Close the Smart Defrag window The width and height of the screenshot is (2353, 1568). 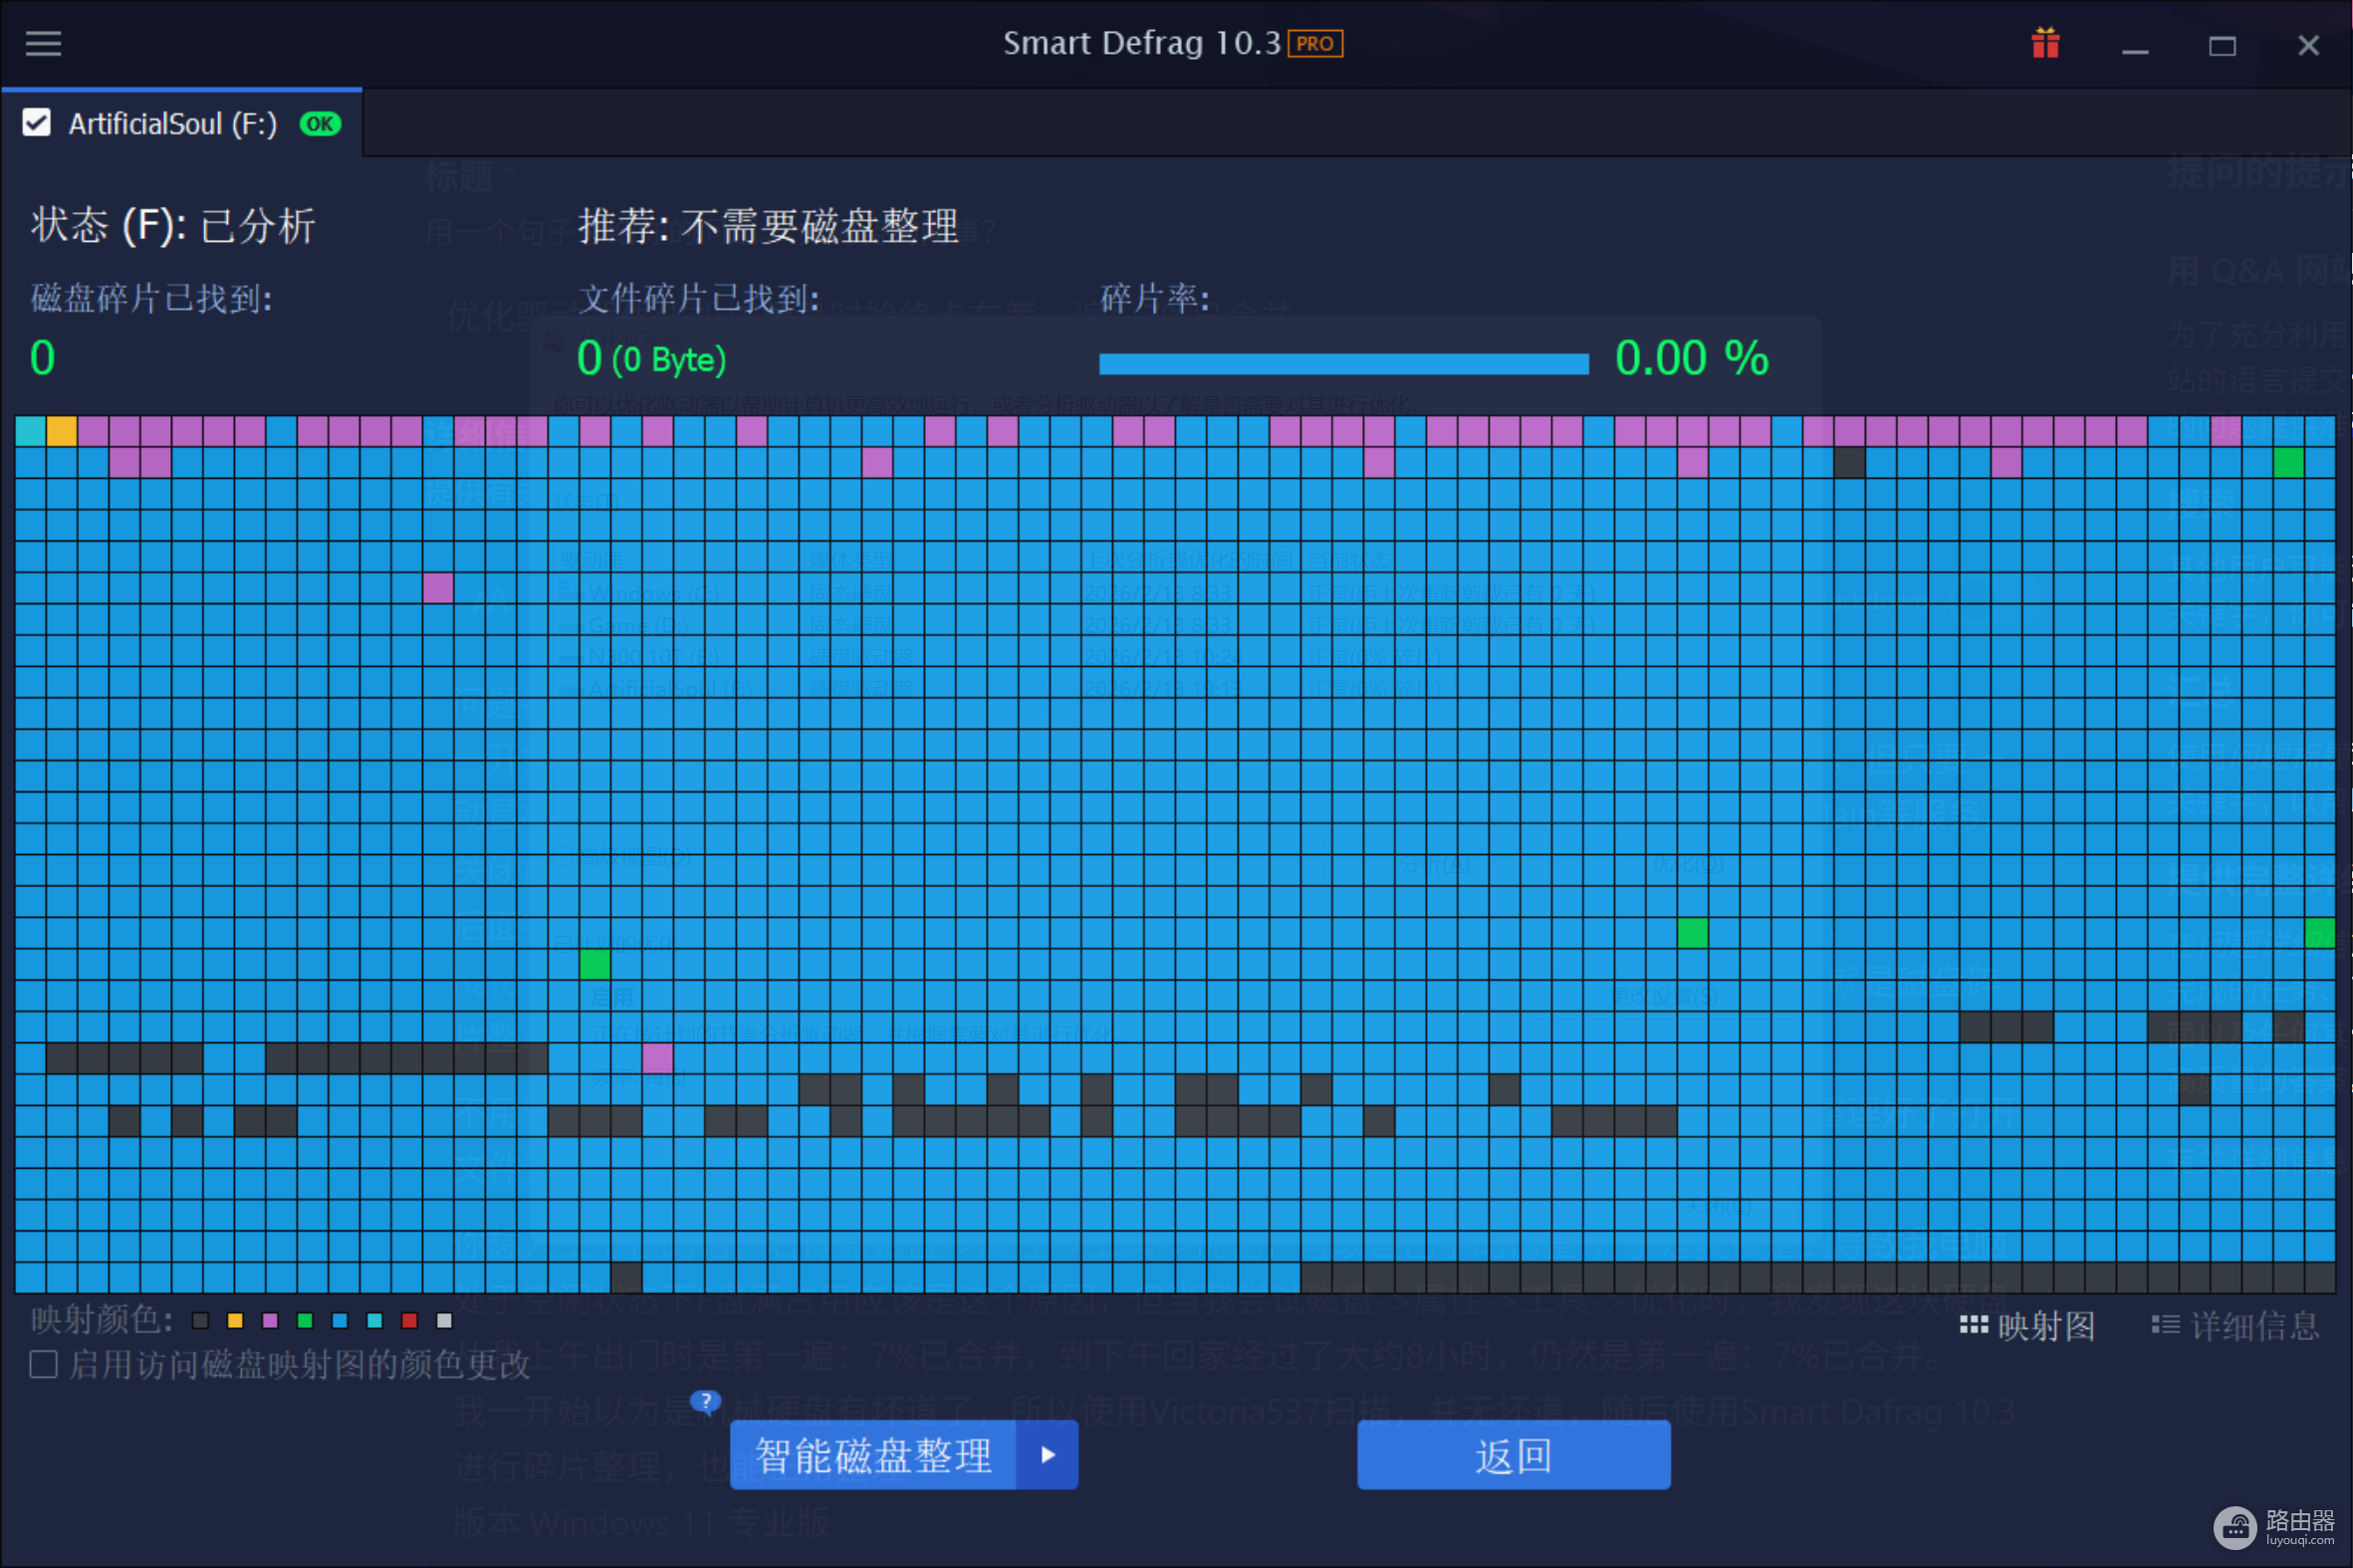point(2308,46)
